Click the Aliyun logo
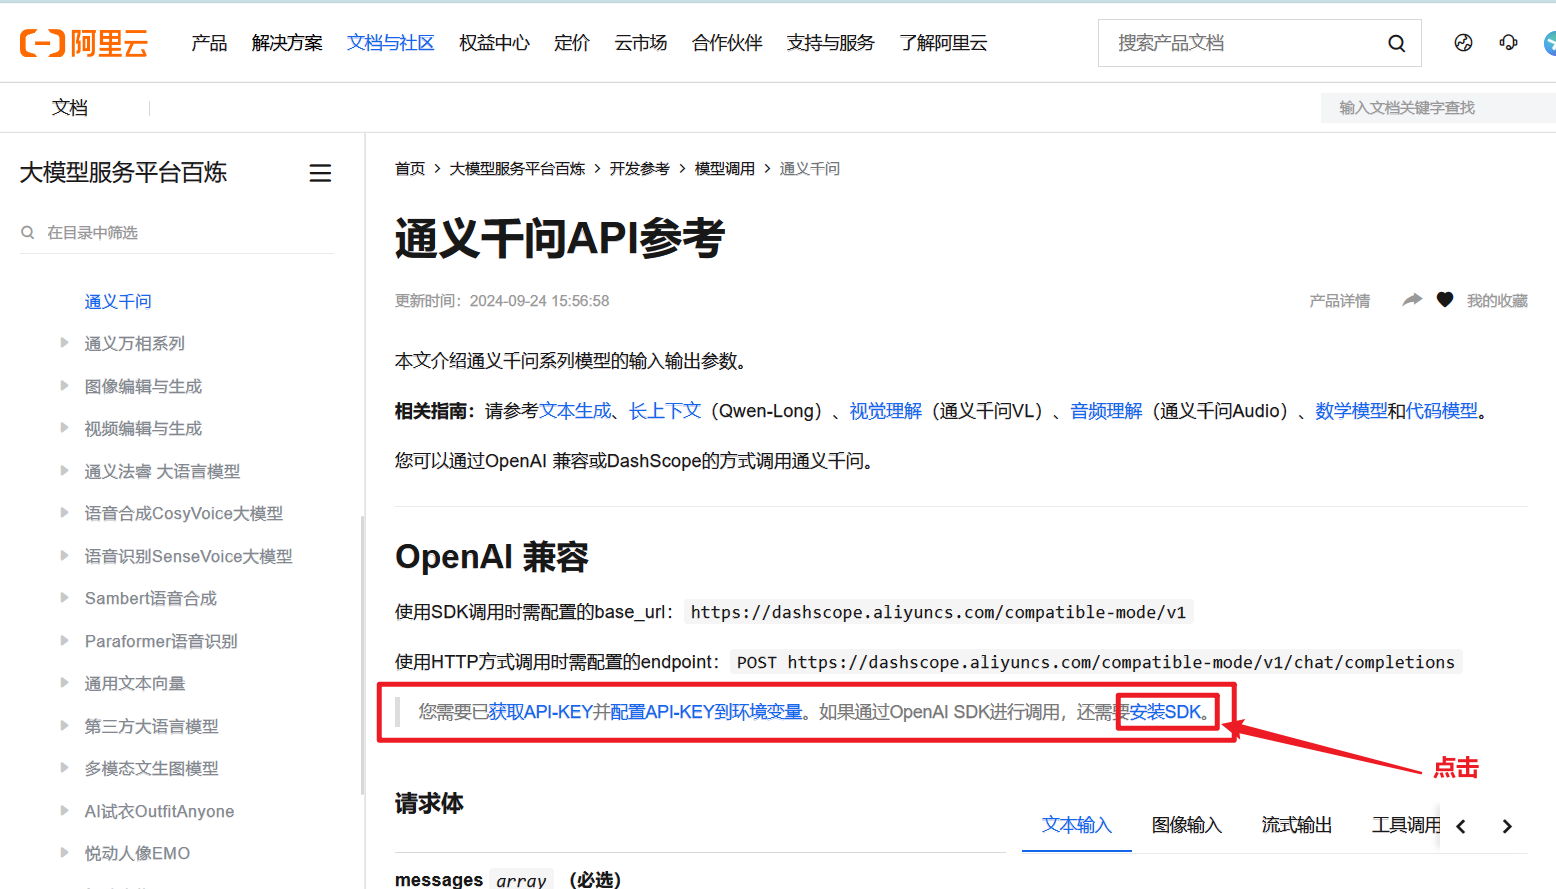The image size is (1556, 889). 84,43
